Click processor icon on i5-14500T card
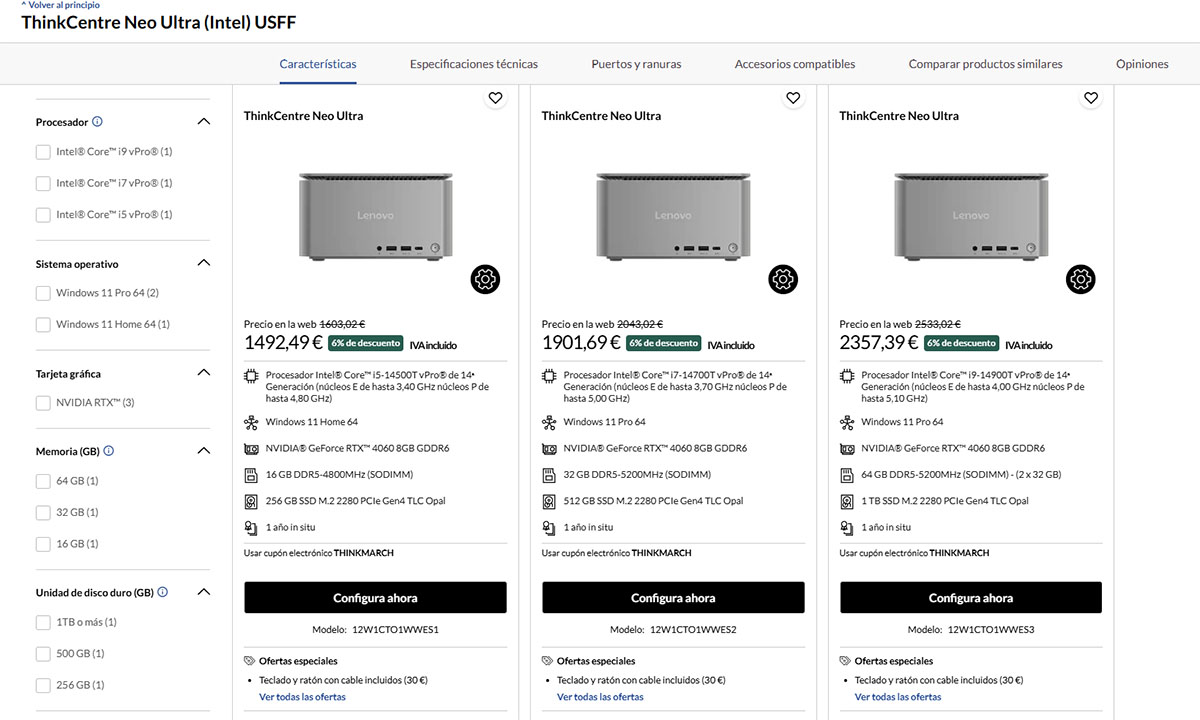Image resolution: width=1200 pixels, height=720 pixels. [x=251, y=376]
